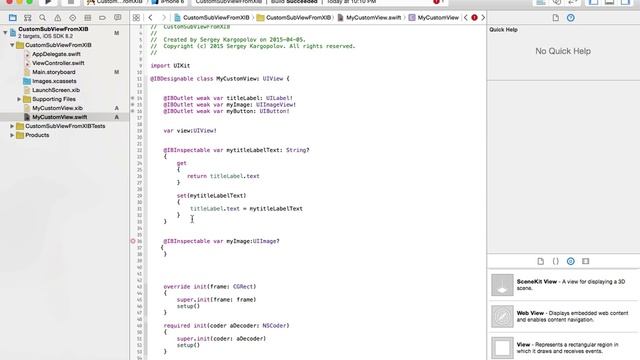Screen dimensions: 640x360
Task: Select the Products folder row
Action: pyautogui.click(x=64, y=135)
